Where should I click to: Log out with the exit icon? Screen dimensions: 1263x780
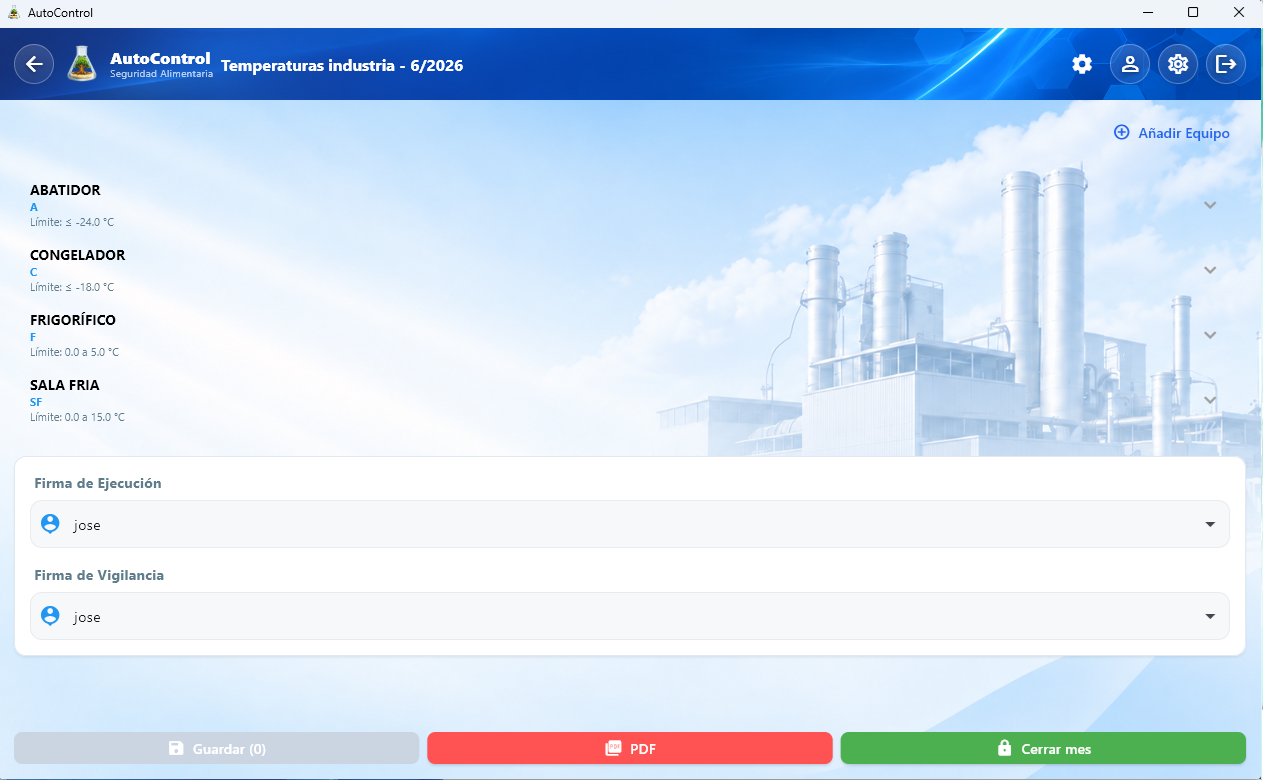pyautogui.click(x=1226, y=64)
